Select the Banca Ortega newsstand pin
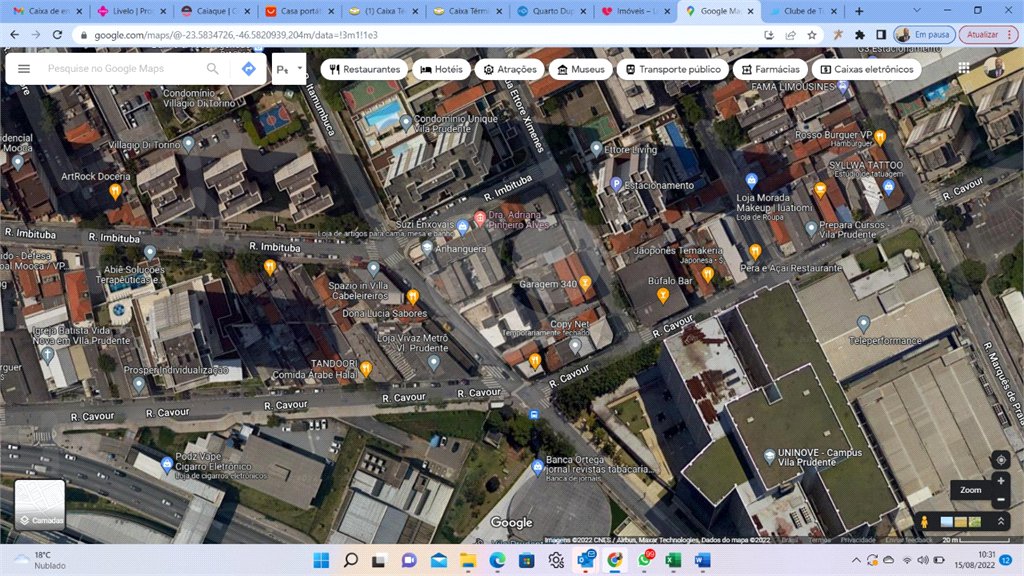 coord(537,466)
